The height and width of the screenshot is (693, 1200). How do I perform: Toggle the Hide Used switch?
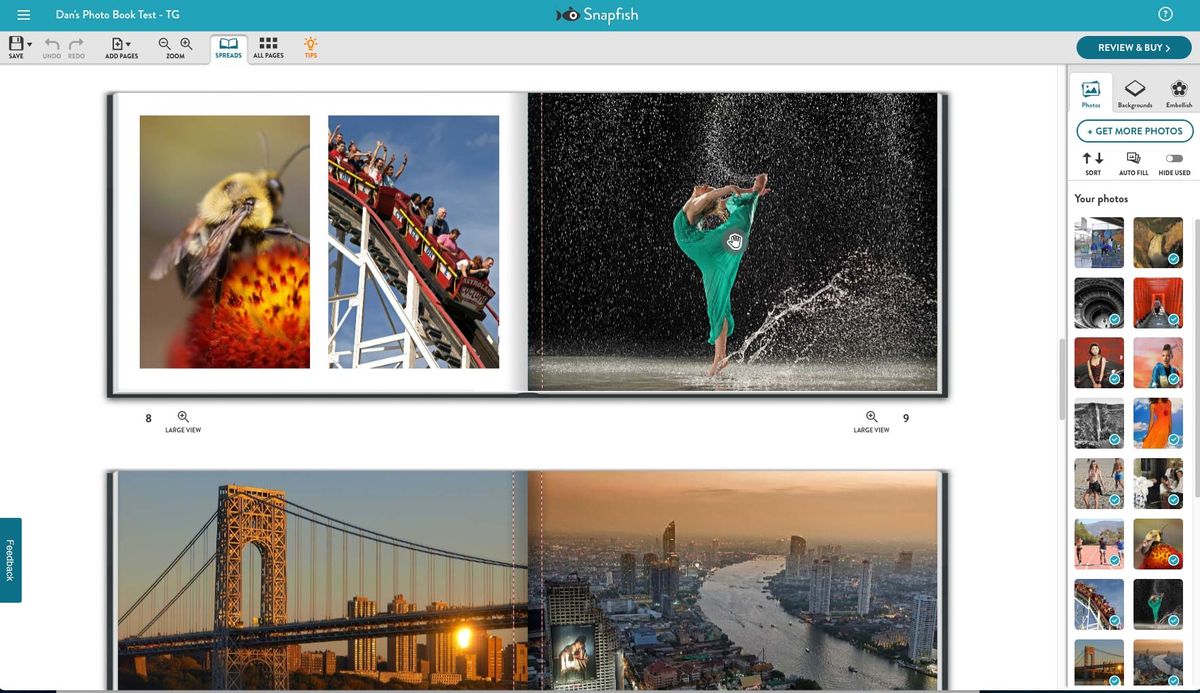tap(1173, 158)
